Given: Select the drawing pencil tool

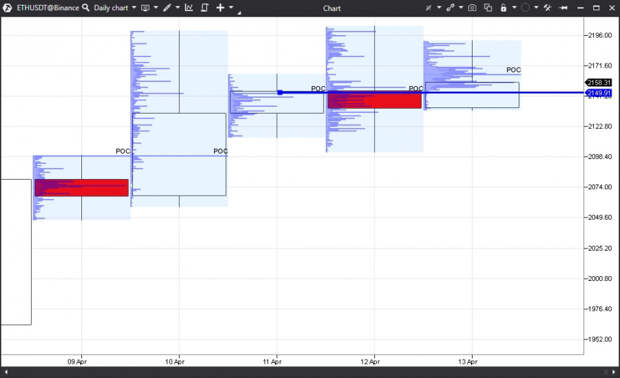Looking at the screenshot, I should (167, 8).
